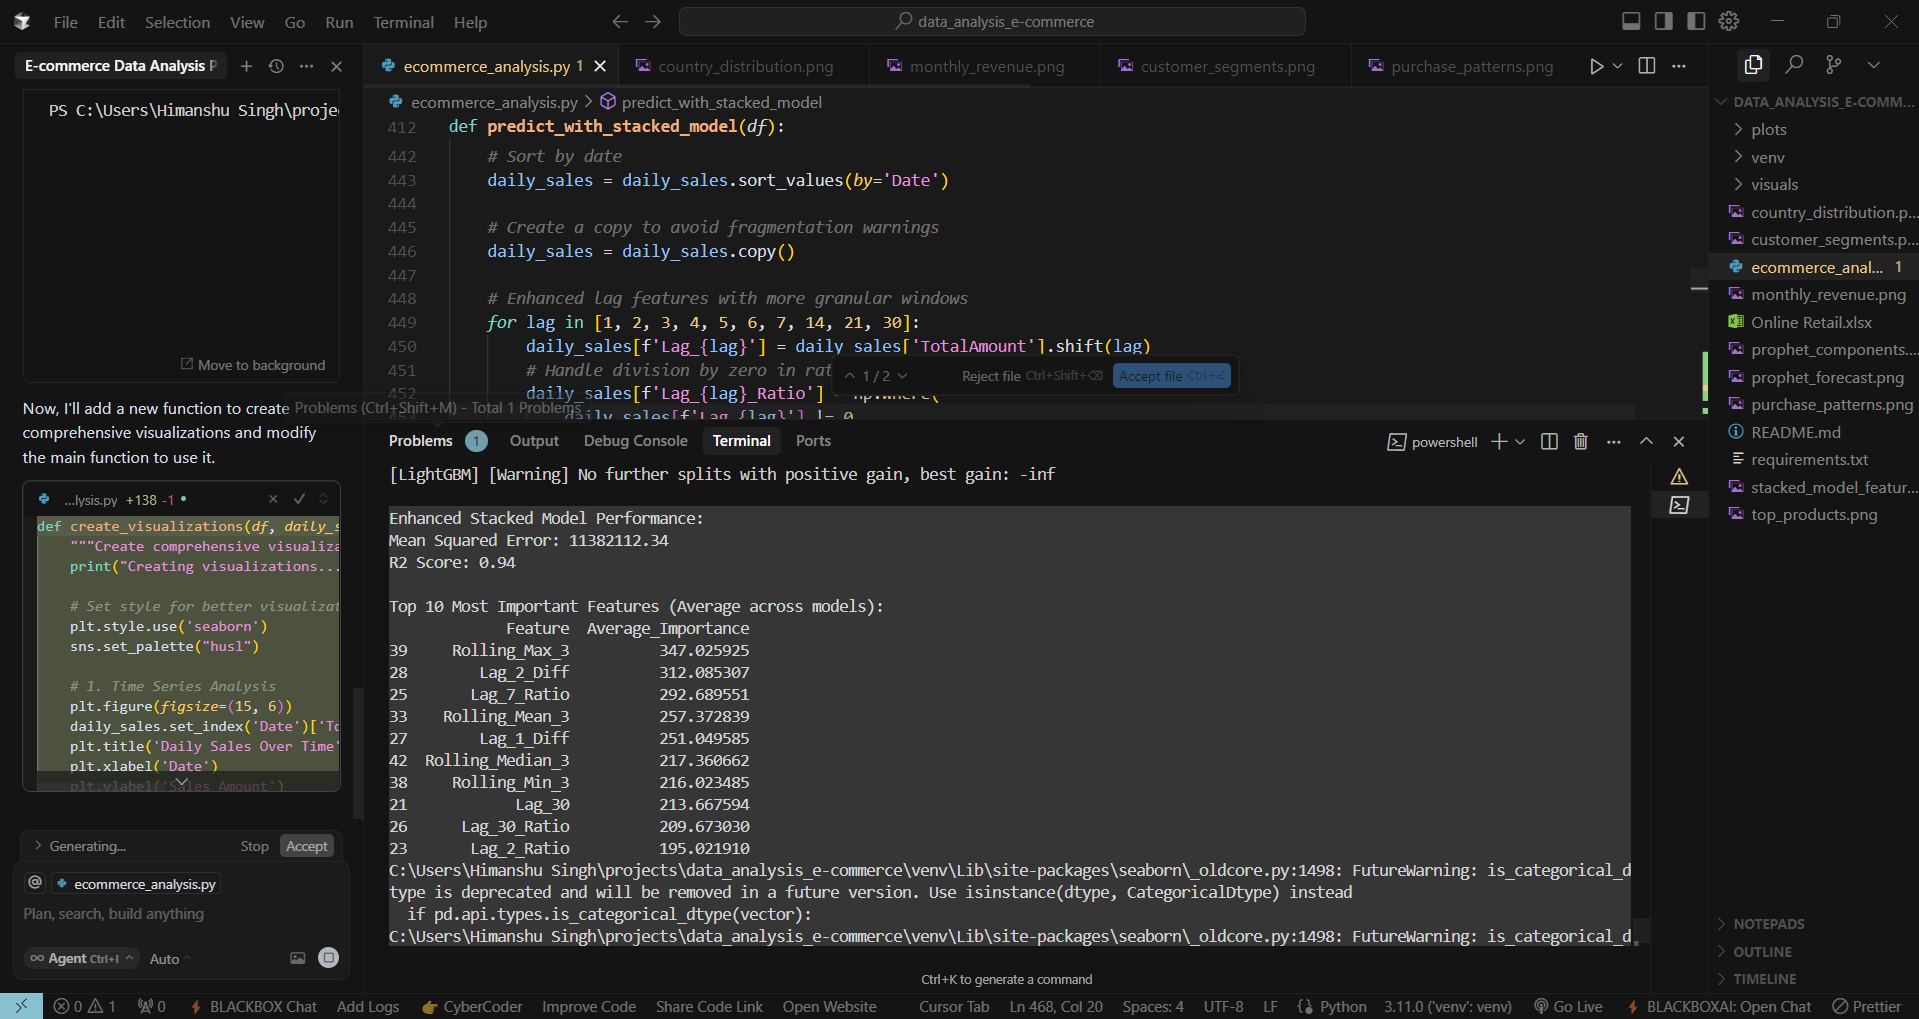1919x1019 pixels.
Task: Kill terminal with trash icon
Action: [x=1581, y=442]
